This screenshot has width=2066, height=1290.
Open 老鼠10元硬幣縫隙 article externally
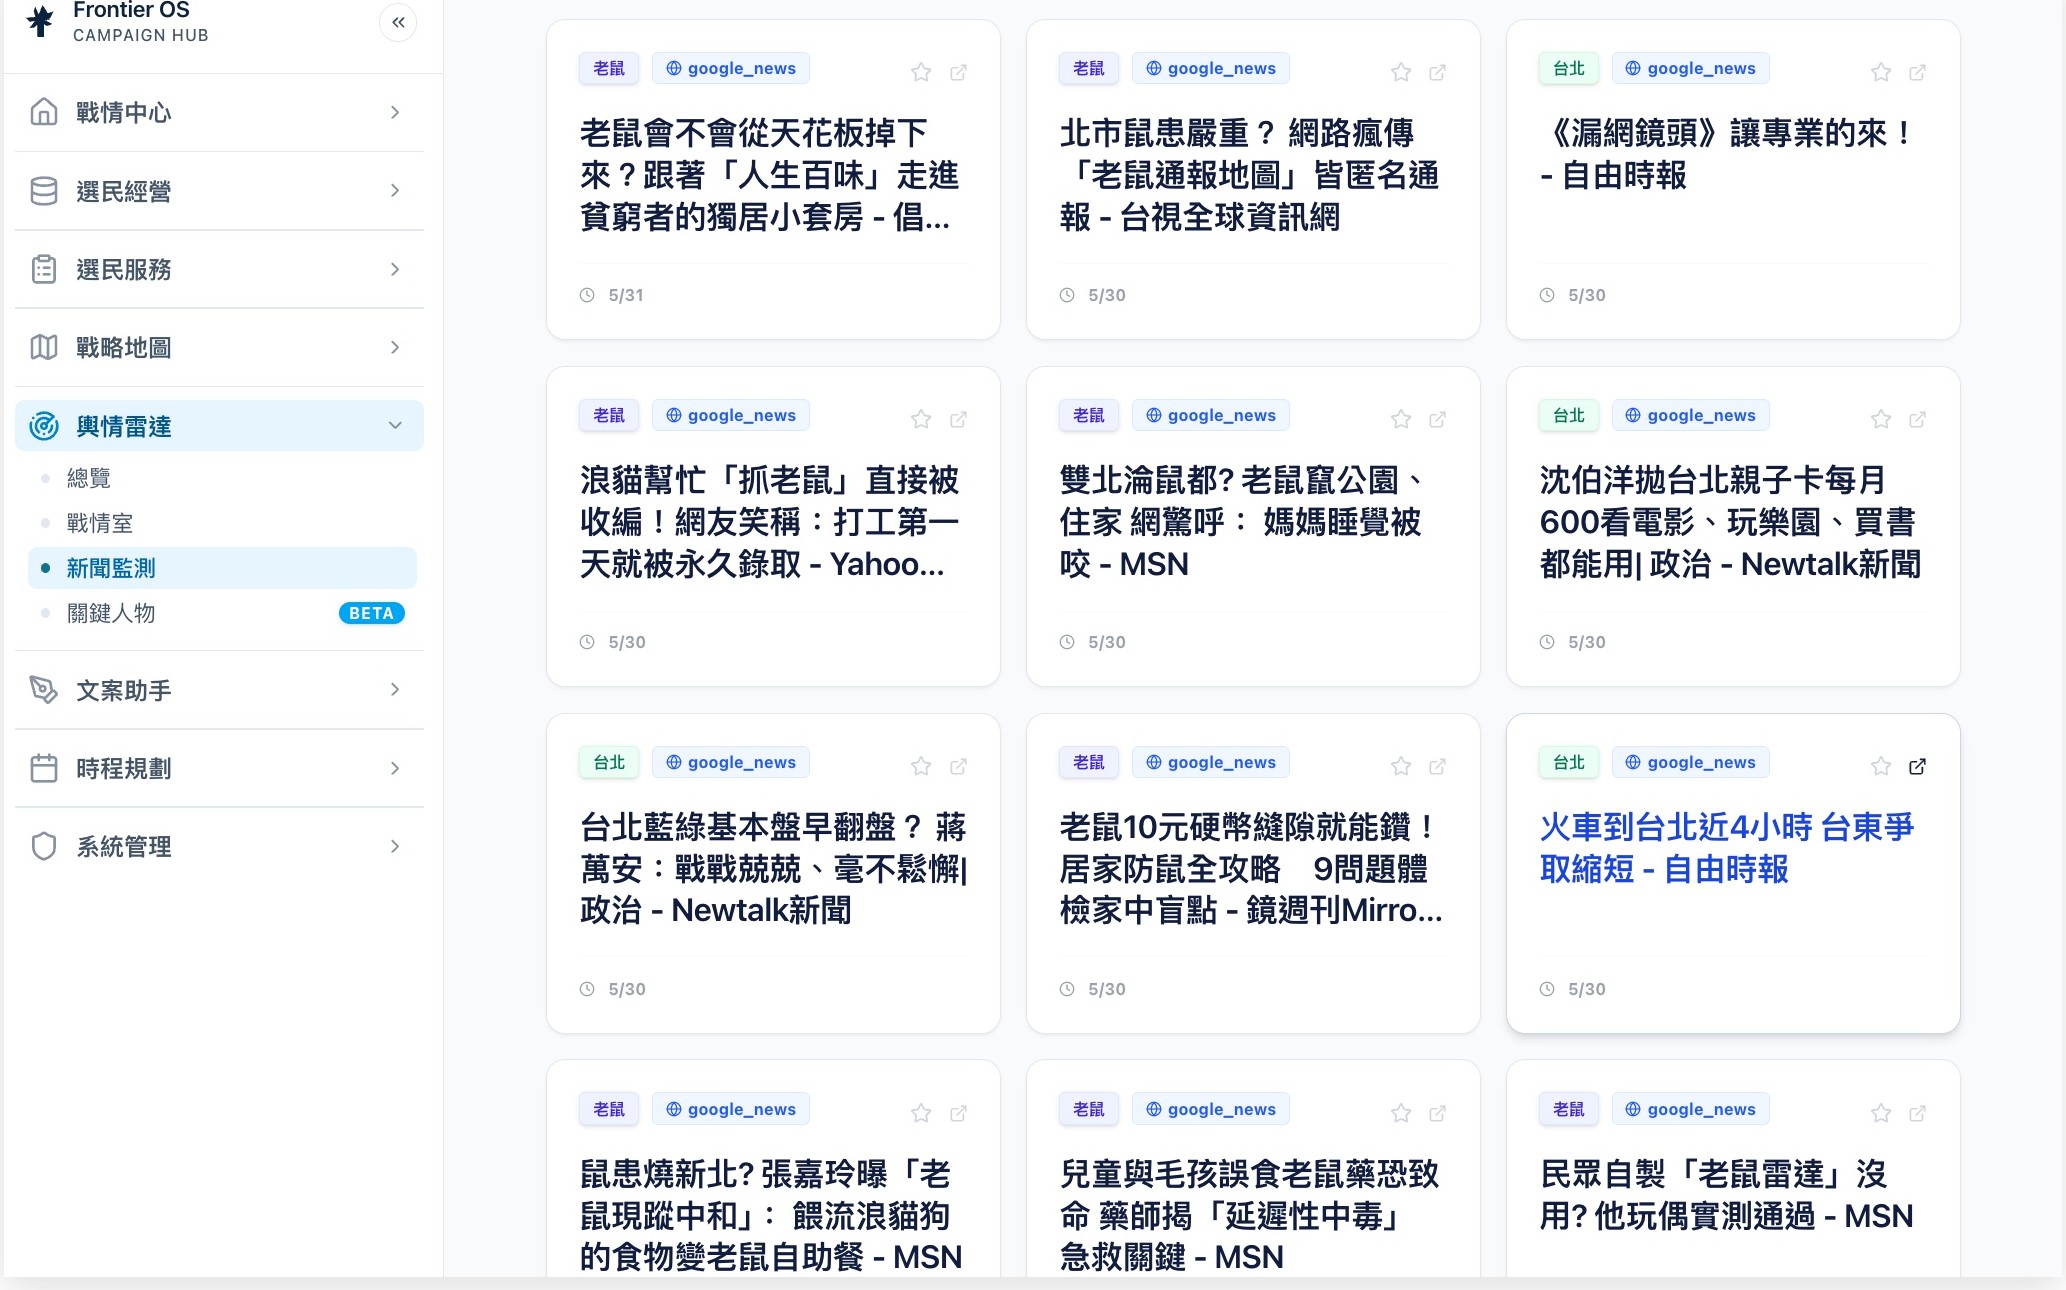[1438, 766]
